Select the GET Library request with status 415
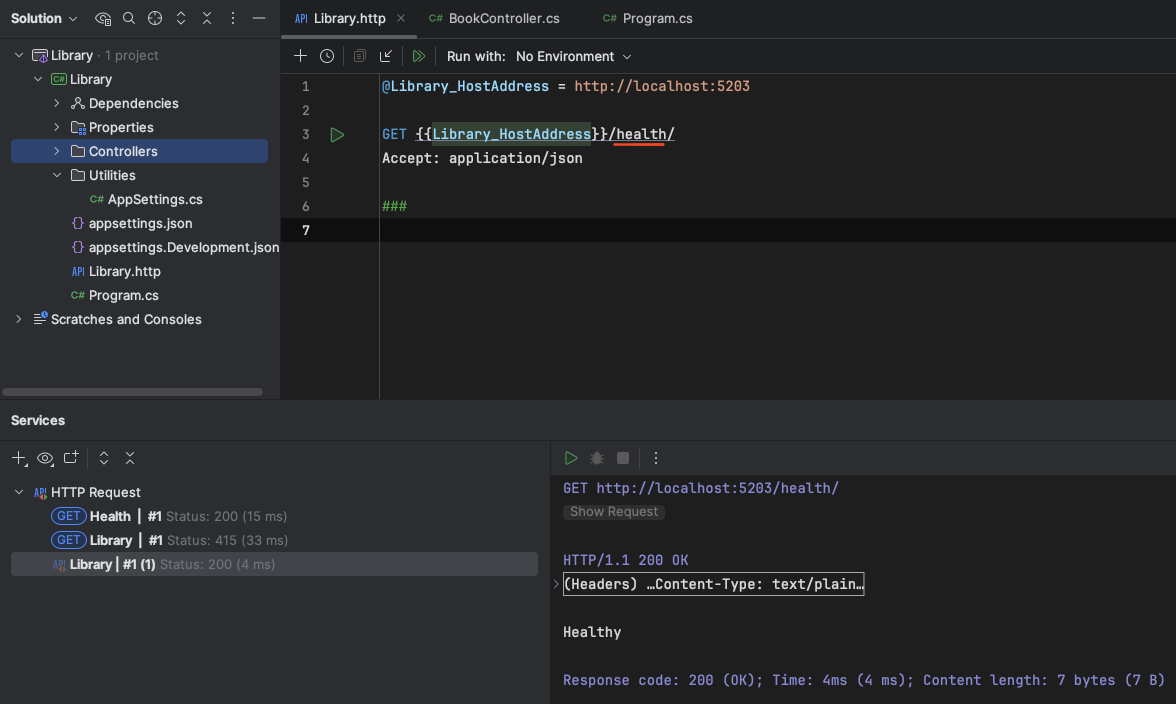This screenshot has height=704, width=1176. click(170, 540)
